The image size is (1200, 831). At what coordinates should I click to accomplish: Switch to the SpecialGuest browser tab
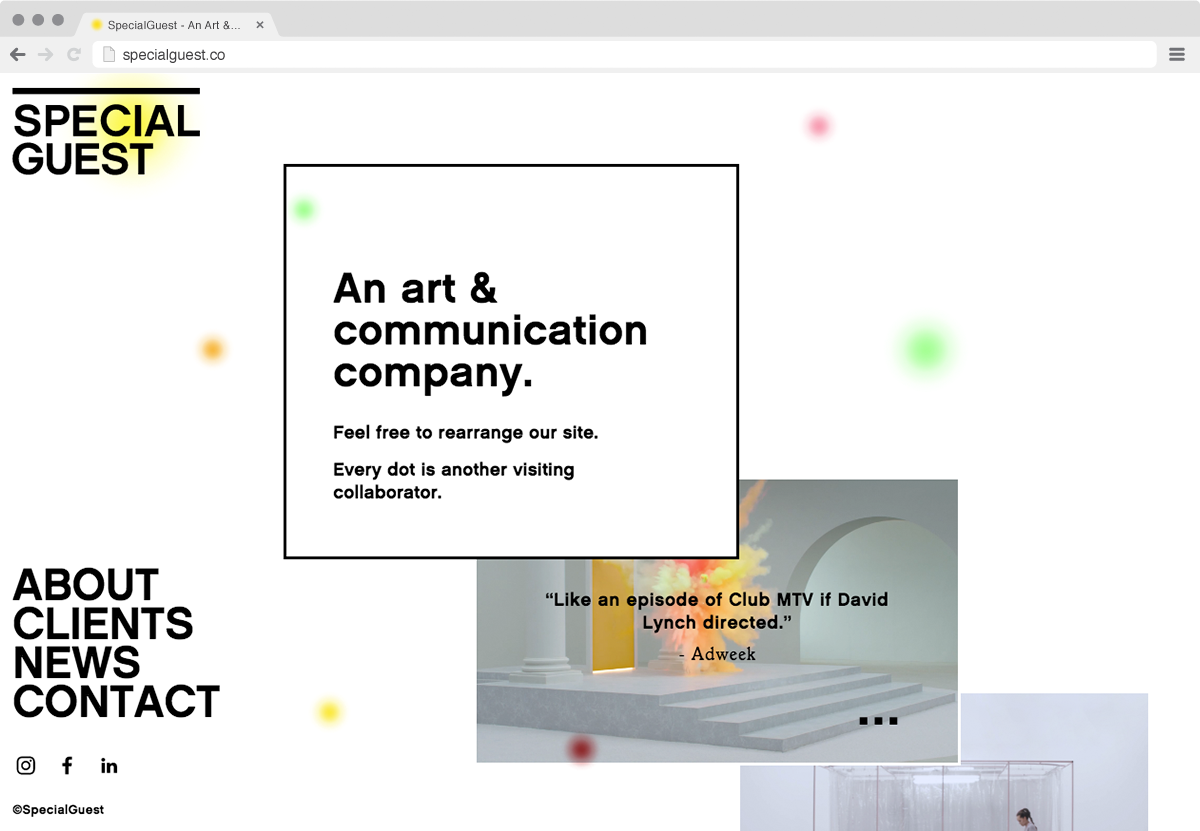[x=175, y=24]
